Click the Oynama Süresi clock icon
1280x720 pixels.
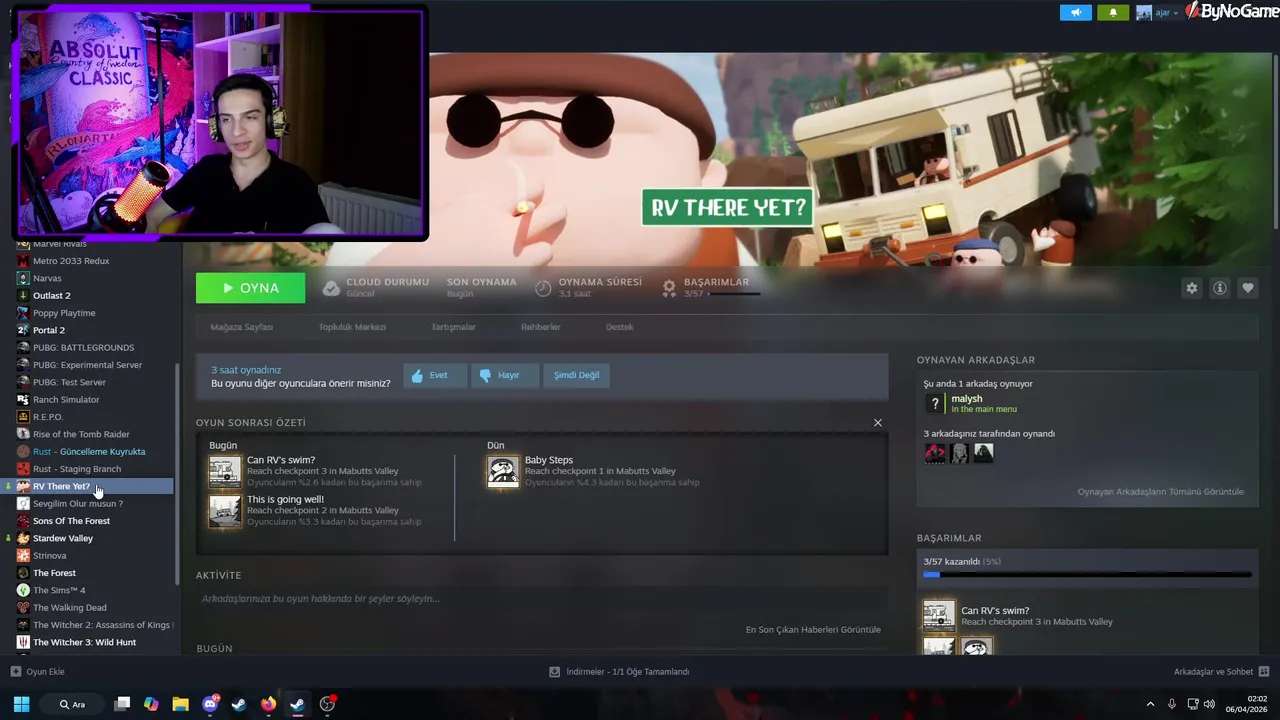[x=543, y=288]
